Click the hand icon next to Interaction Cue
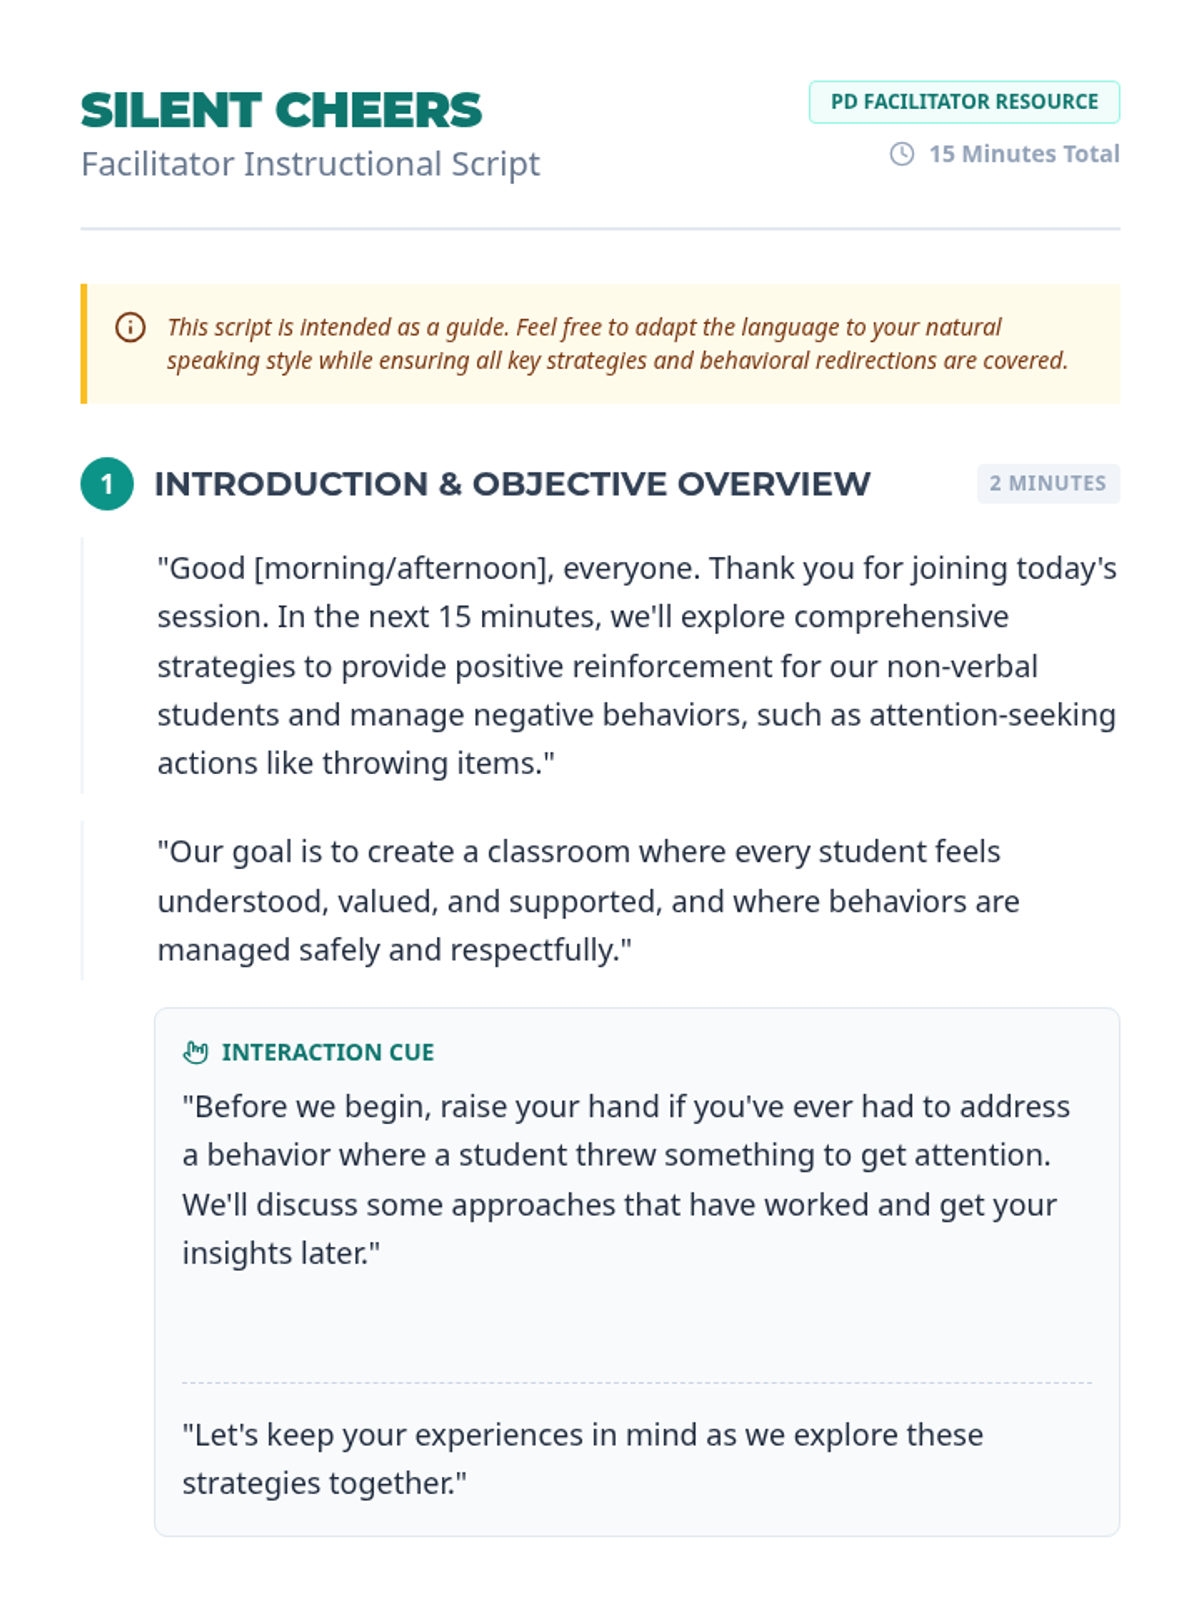The width and height of the screenshot is (1200, 1600). pyautogui.click(x=196, y=1052)
